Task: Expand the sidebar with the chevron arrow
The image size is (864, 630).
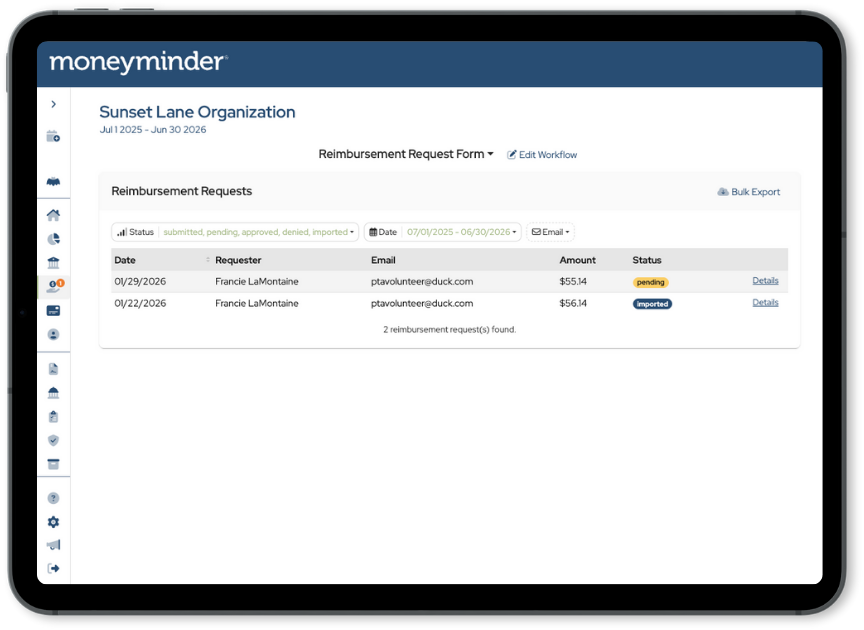Action: 53,104
